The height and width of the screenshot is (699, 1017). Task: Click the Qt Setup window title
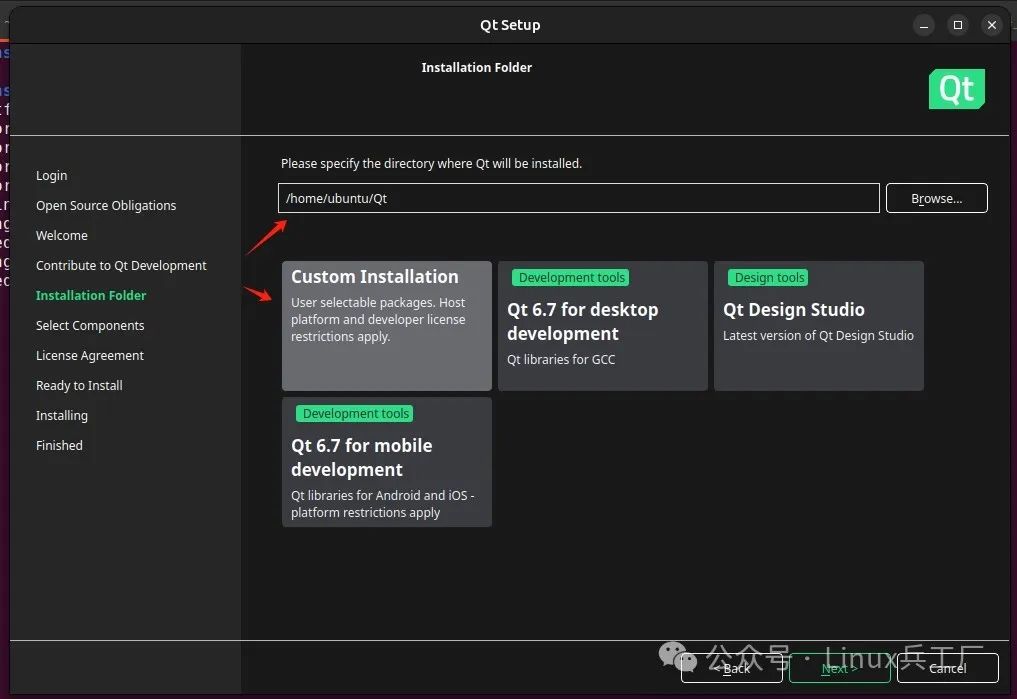coord(510,24)
